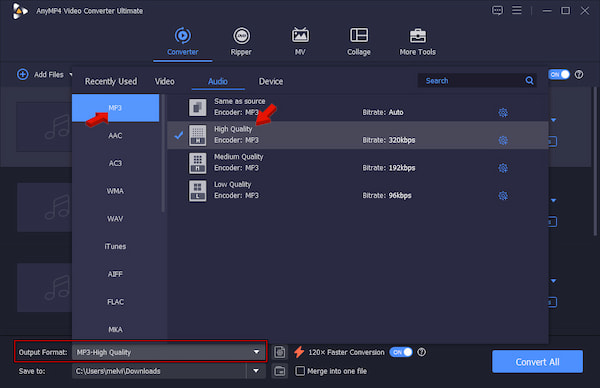Select iTunes in format list
Viewport: 600px width, 388px height.
(115, 246)
